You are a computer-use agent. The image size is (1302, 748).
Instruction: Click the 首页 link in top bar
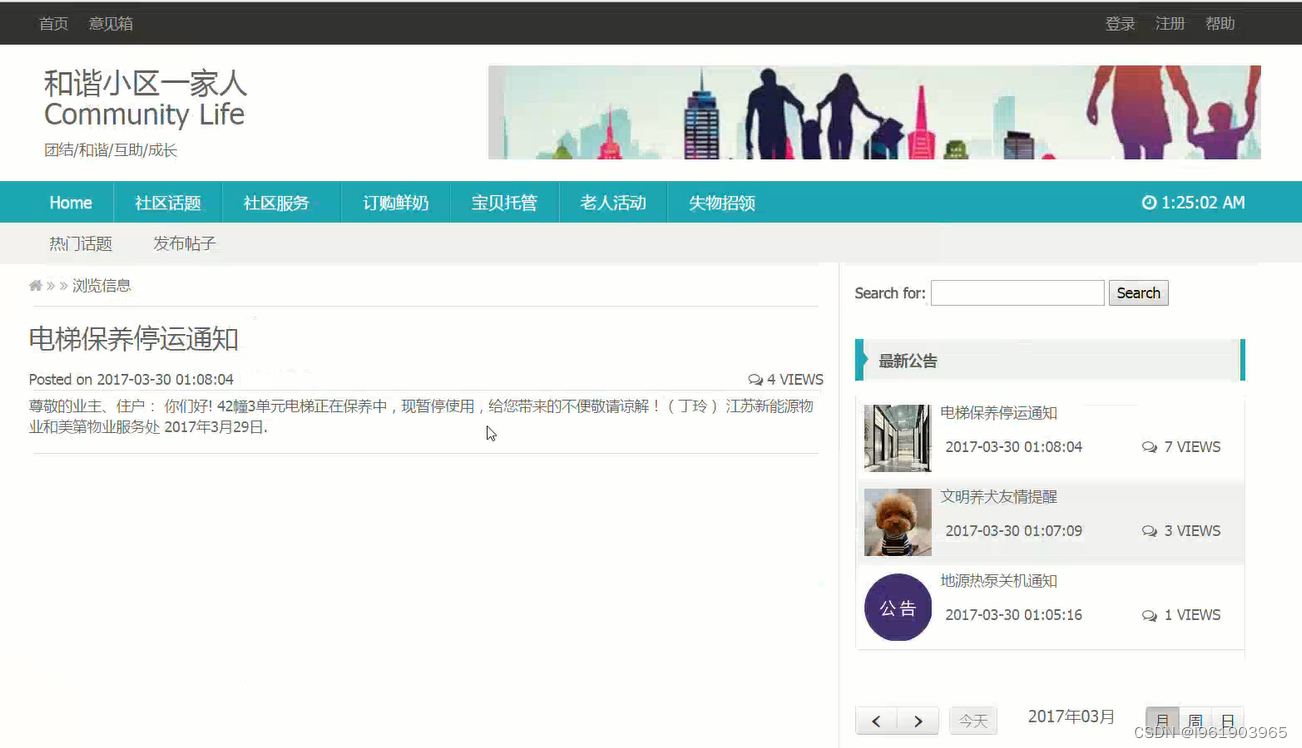pos(54,24)
